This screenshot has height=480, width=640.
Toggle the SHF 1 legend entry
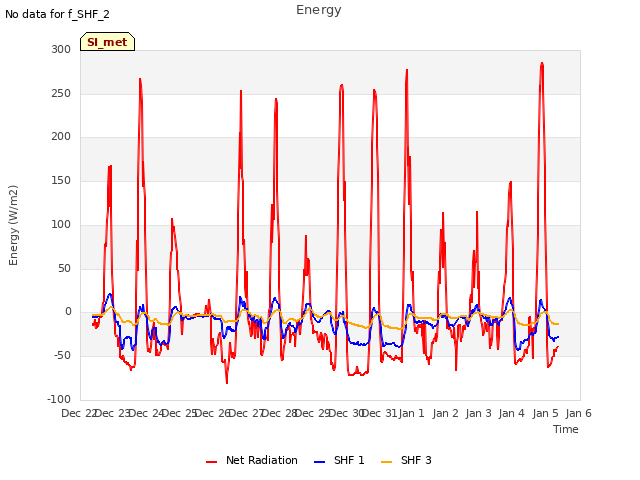point(339,460)
